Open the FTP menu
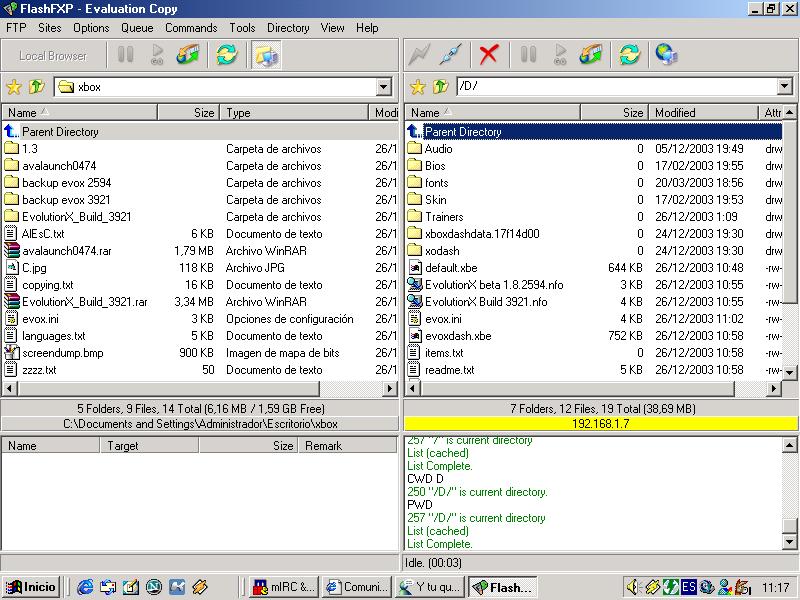This screenshot has height=600, width=800. click(16, 28)
